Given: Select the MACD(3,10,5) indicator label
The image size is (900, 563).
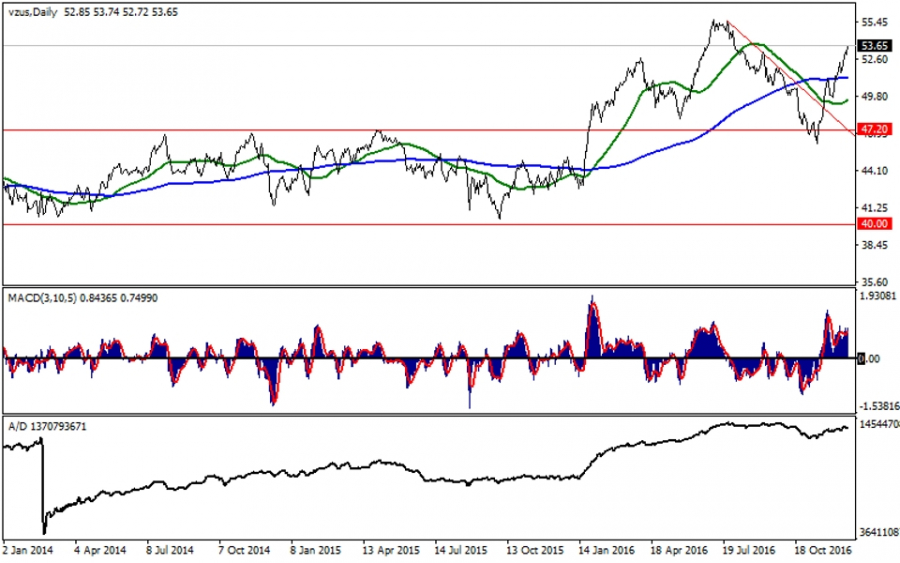Looking at the screenshot, I should tap(38, 298).
